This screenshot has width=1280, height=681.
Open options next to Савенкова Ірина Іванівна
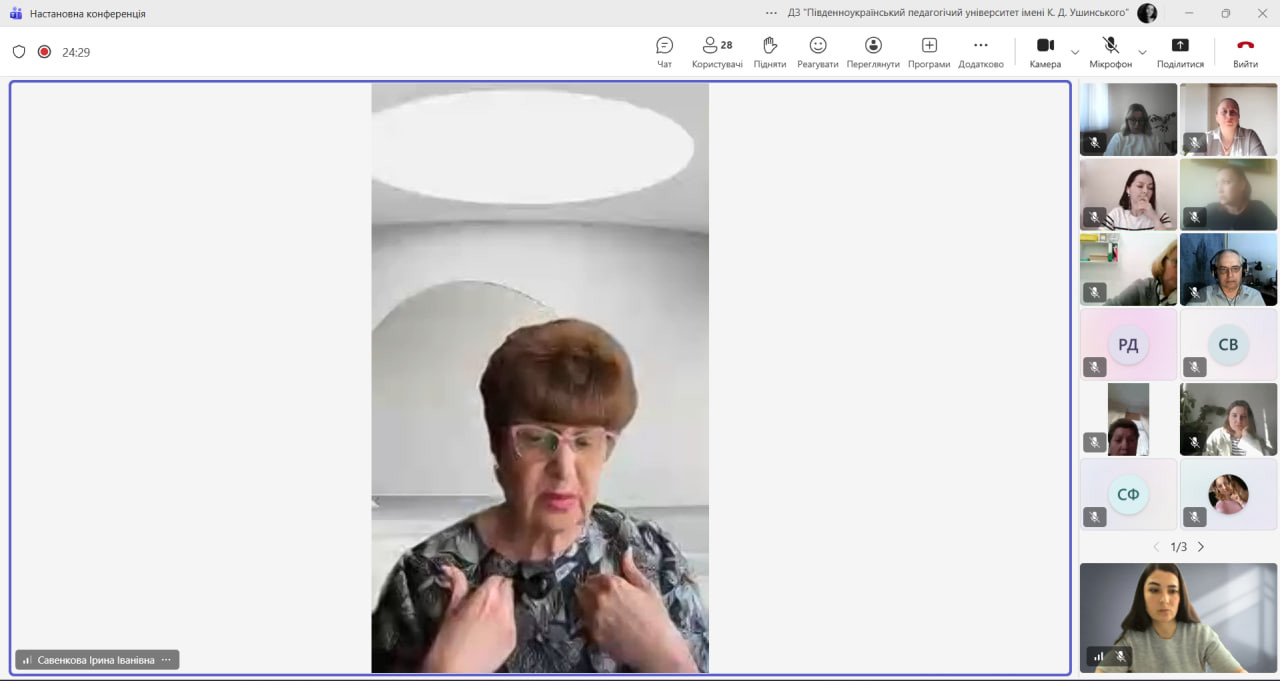[x=166, y=660]
